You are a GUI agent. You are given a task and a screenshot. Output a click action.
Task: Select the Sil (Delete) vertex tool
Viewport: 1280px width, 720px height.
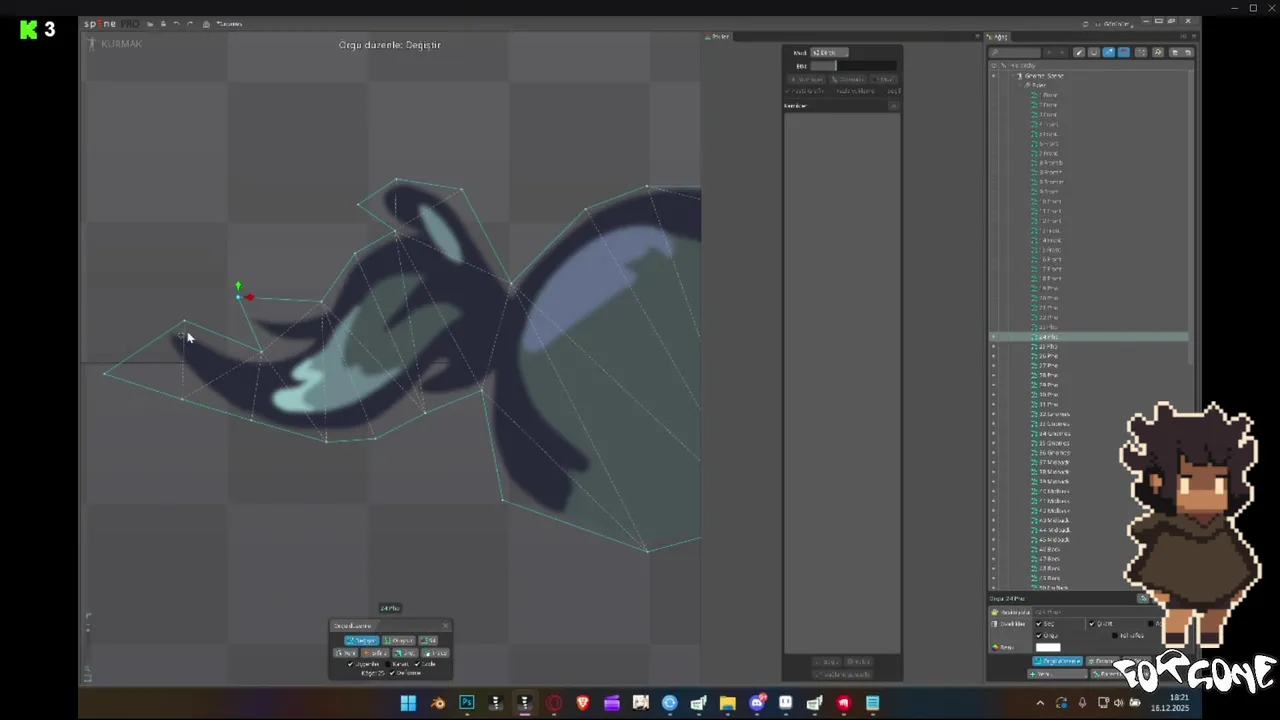pyautogui.click(x=428, y=641)
